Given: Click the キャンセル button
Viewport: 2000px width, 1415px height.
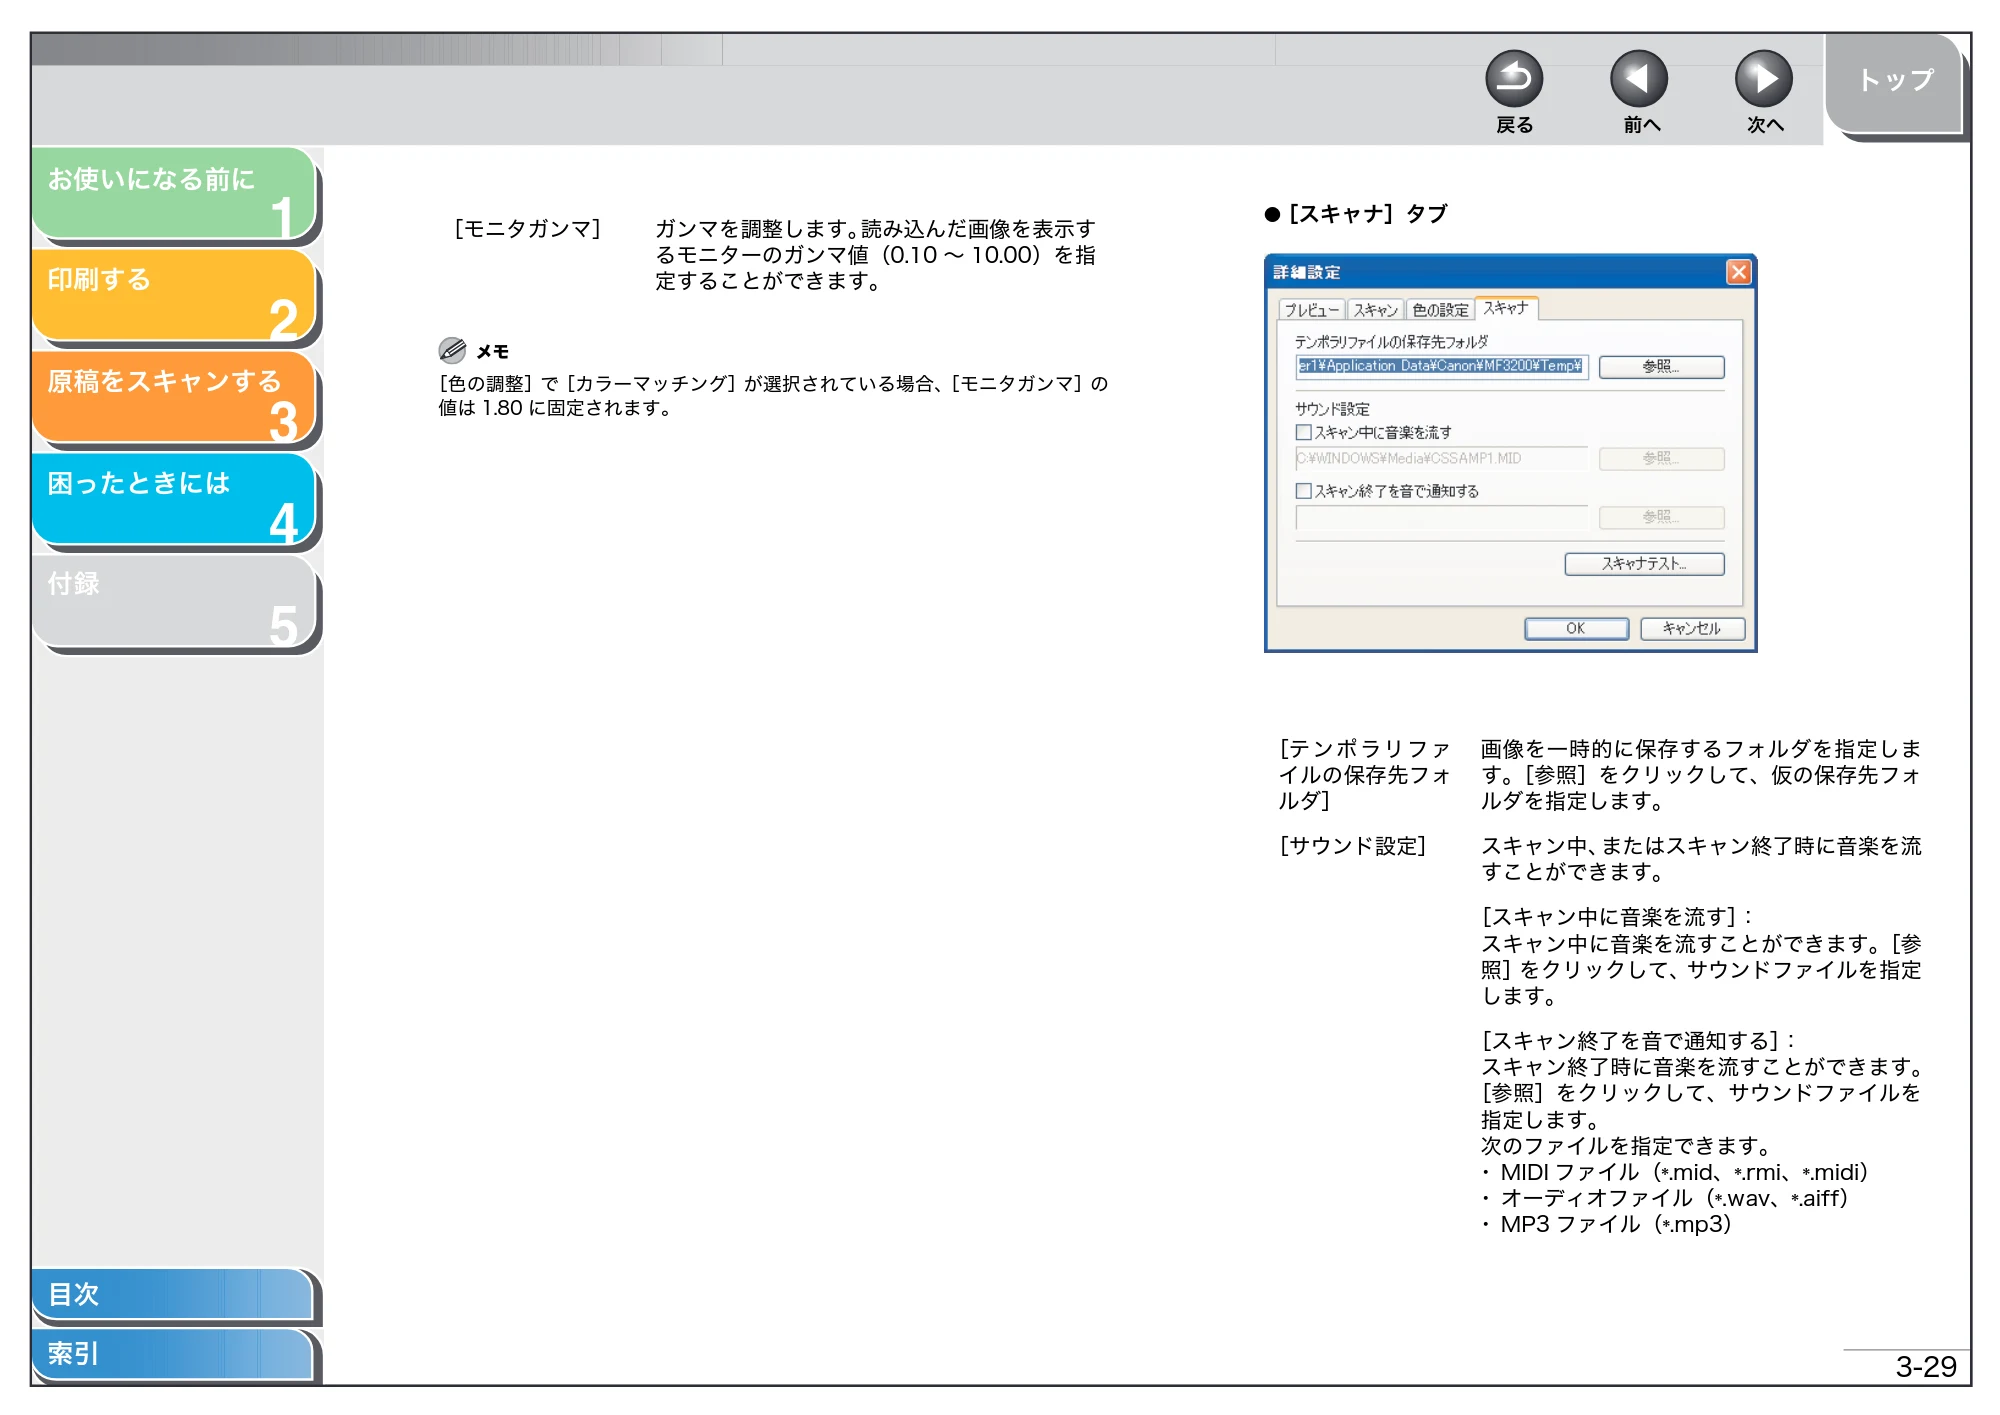Looking at the screenshot, I should click(1692, 628).
